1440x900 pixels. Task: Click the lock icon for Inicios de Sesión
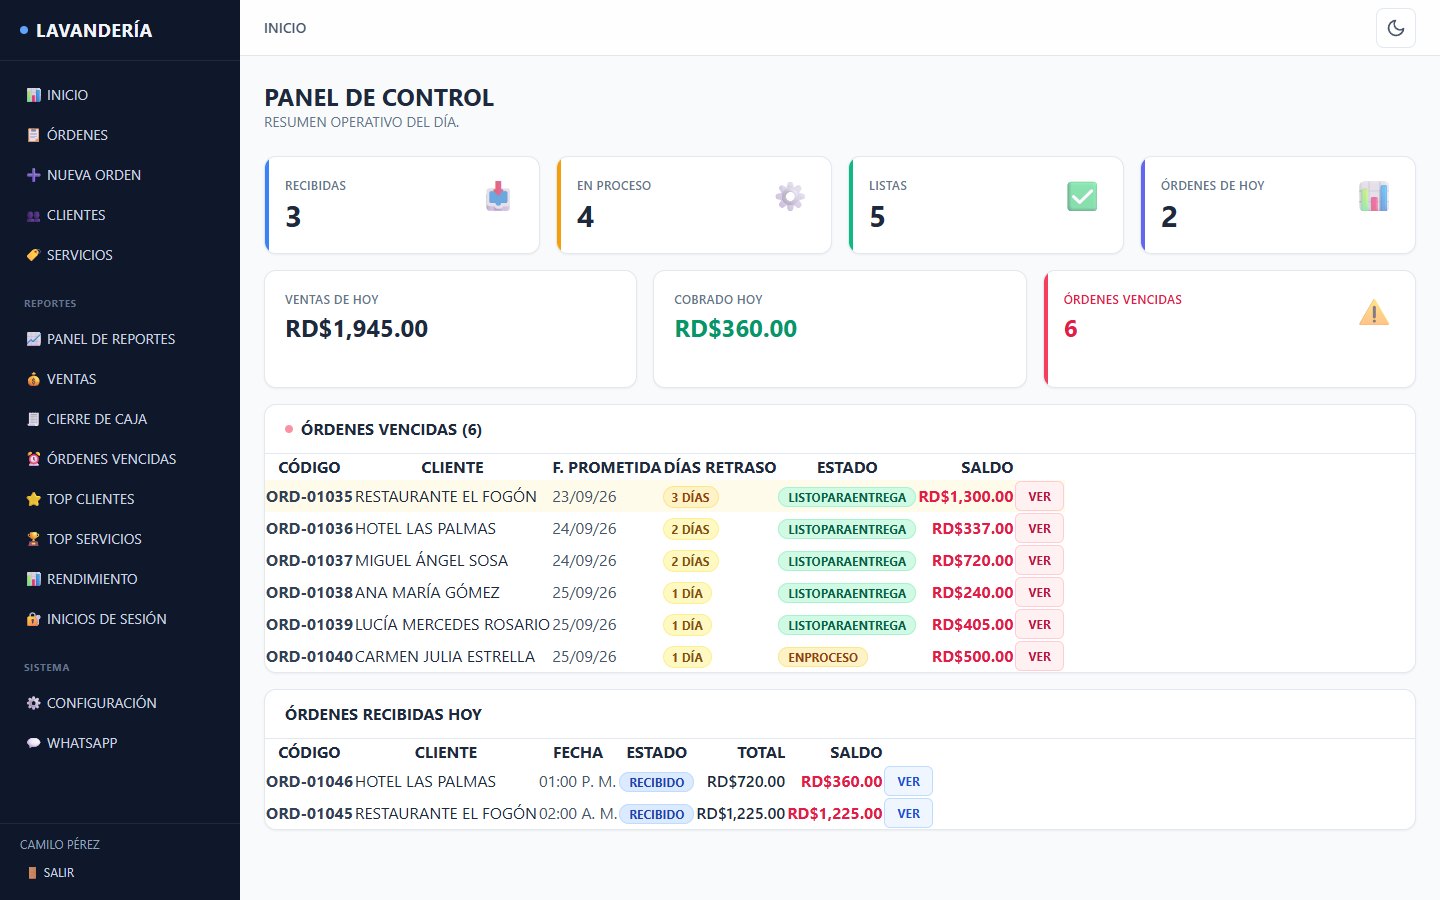[x=34, y=619]
